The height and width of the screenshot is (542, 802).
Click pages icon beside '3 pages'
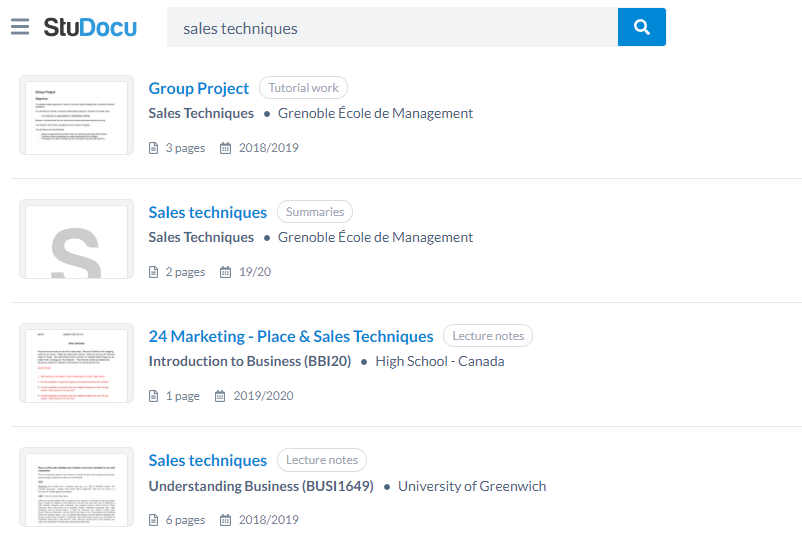coord(153,148)
